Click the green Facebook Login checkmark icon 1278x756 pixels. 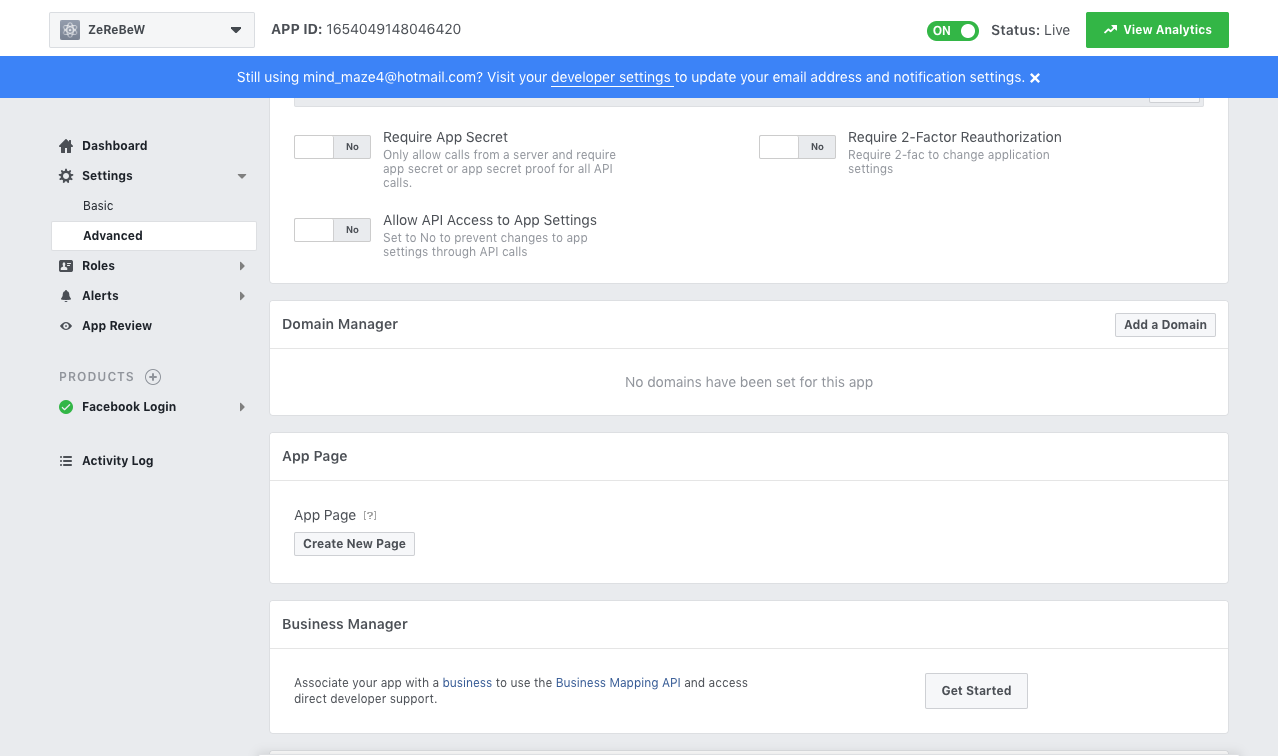click(66, 407)
